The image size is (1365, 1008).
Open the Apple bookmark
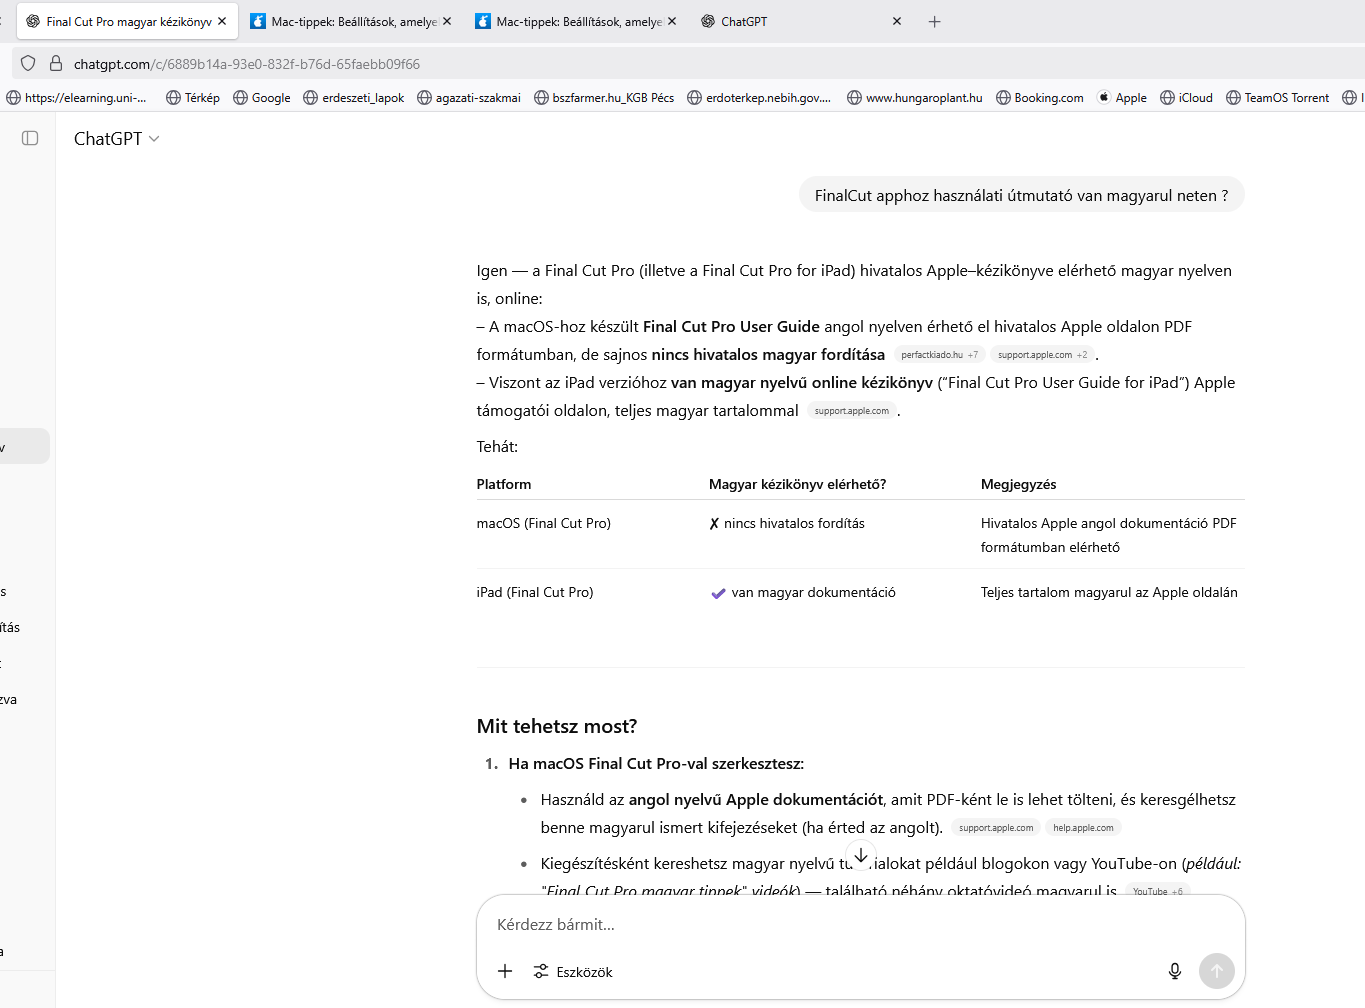tap(1122, 98)
